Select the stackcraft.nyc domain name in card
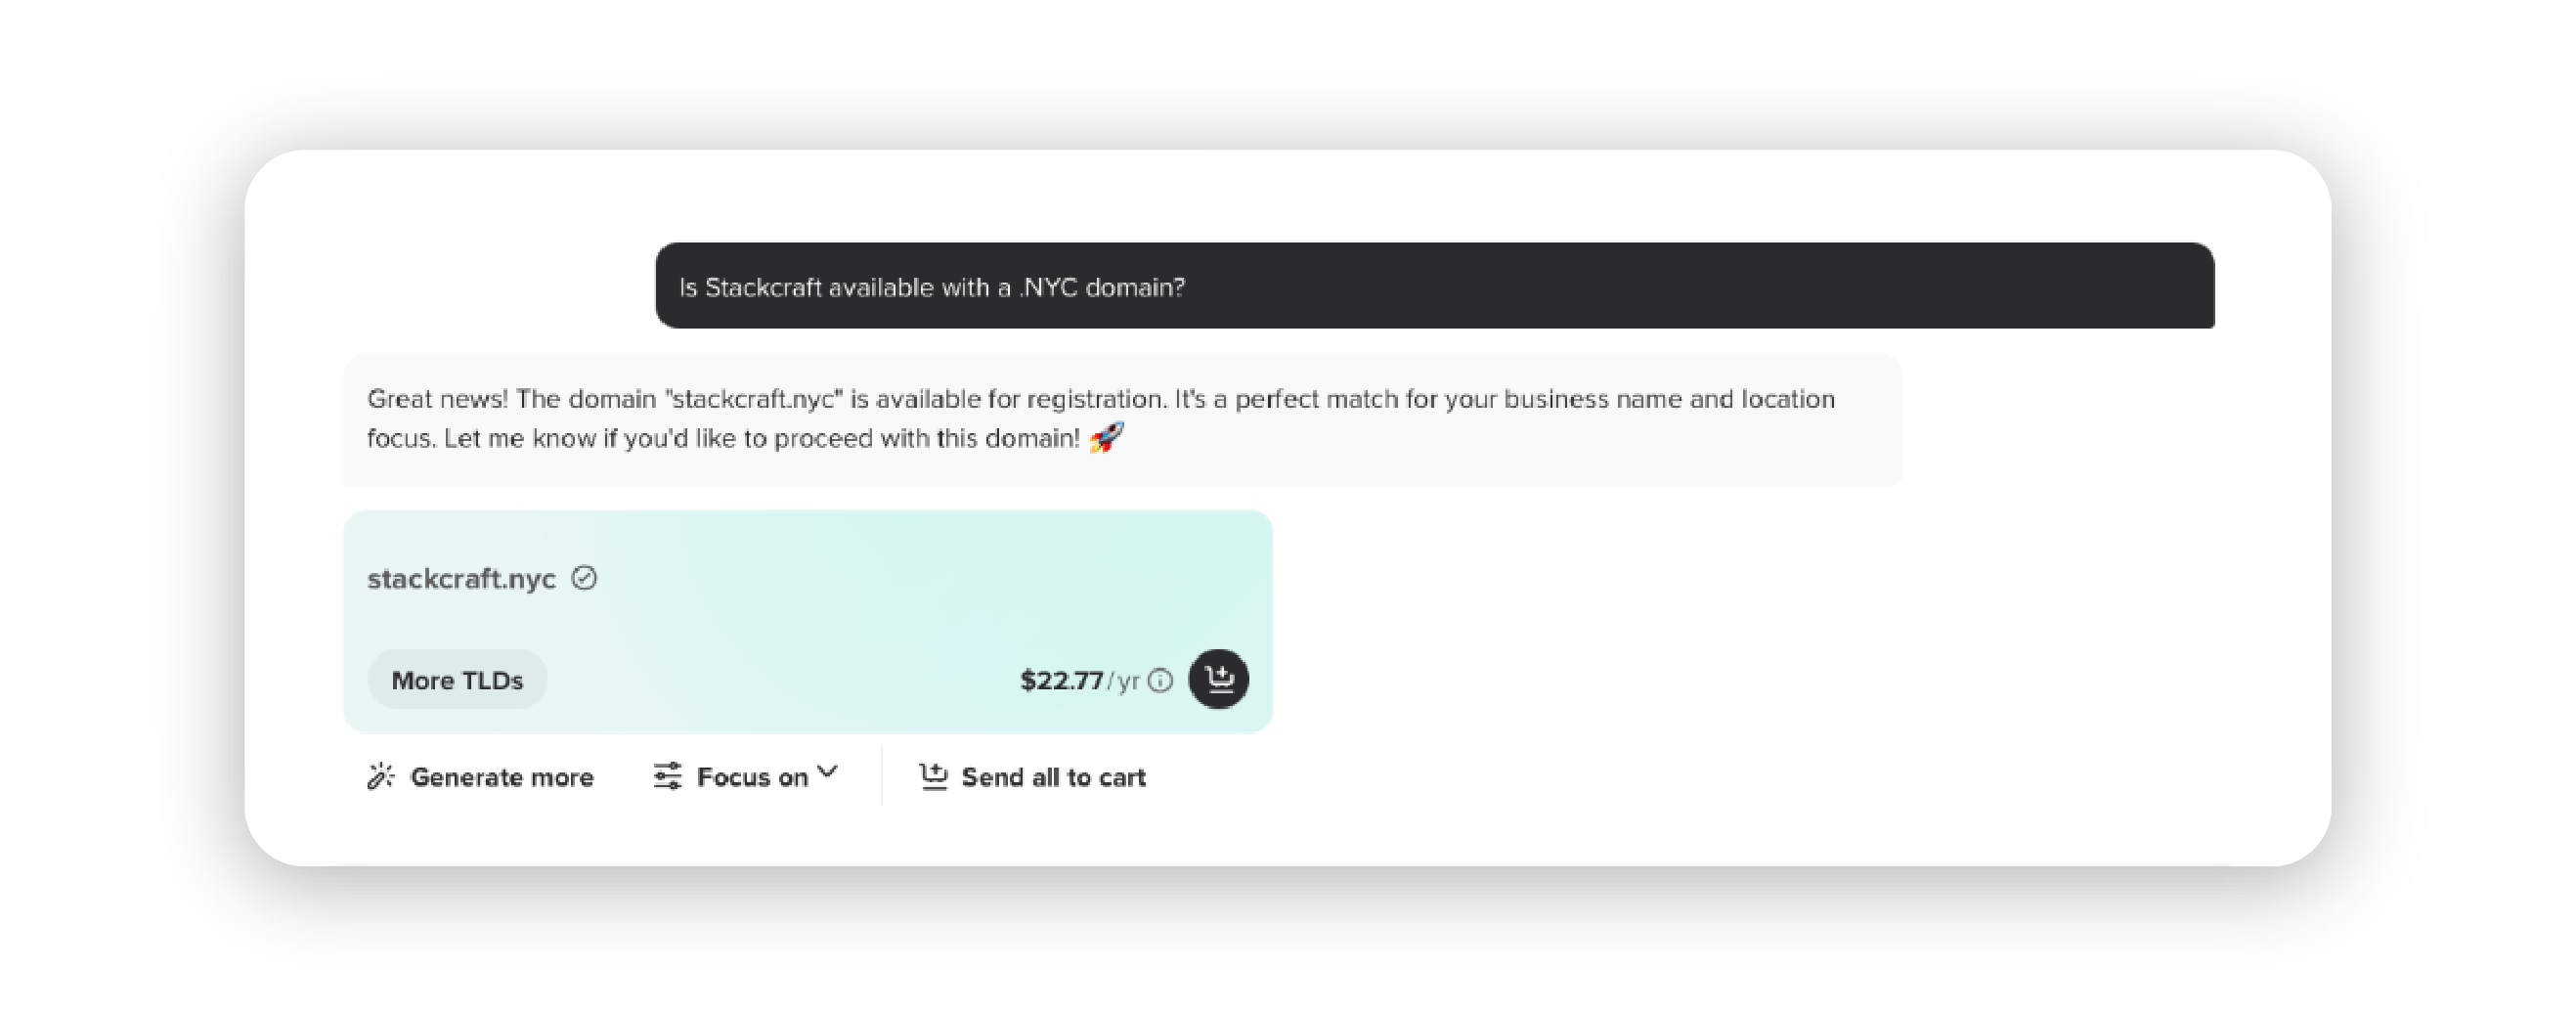The height and width of the screenshot is (1013, 2576). (461, 579)
